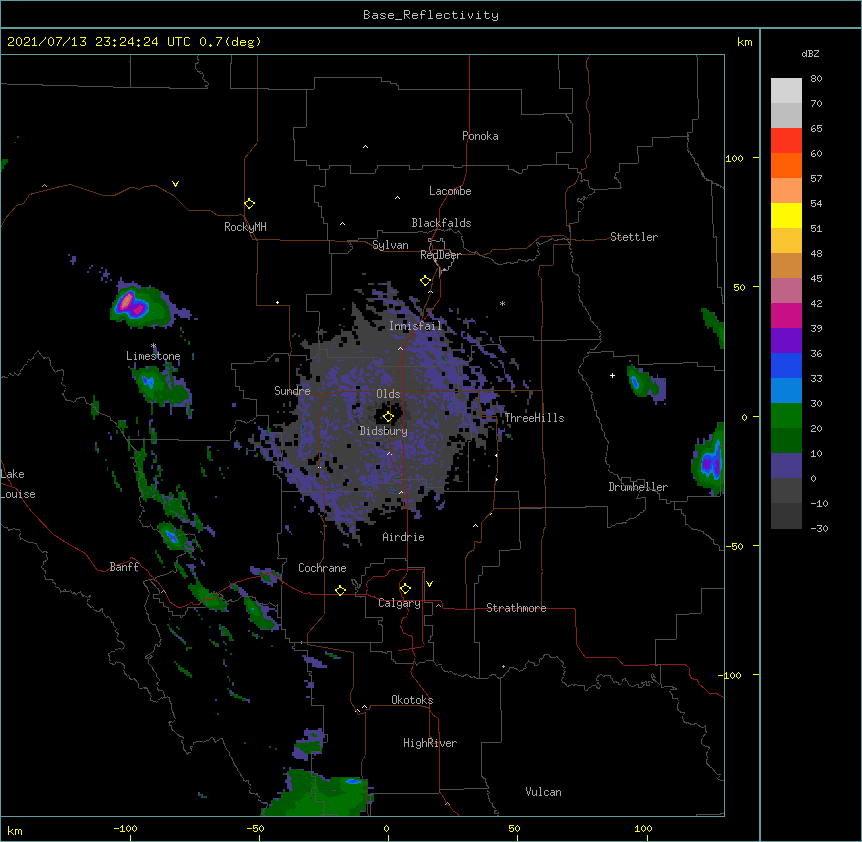This screenshot has width=862, height=842.
Task: Click the RockyMH label
Action: pos(245,227)
